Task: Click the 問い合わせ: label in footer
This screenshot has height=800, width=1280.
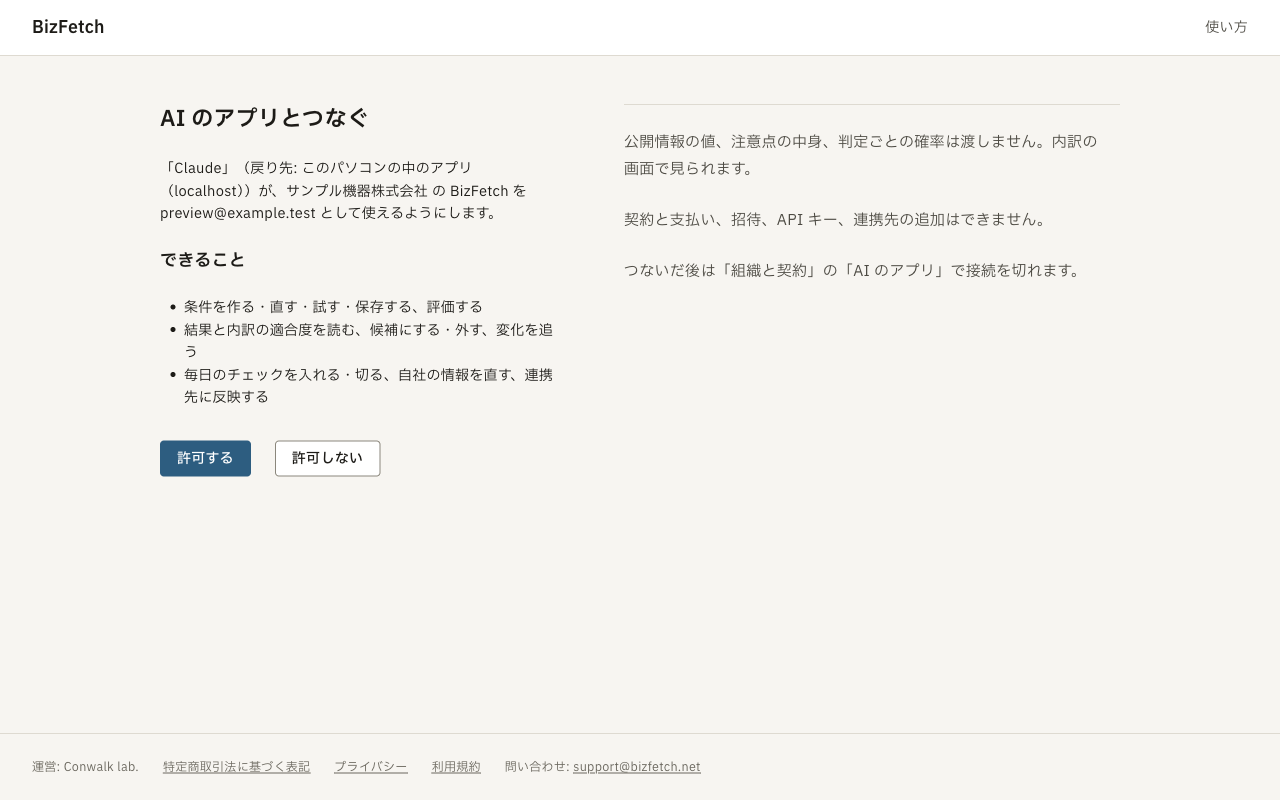Action: (x=537, y=767)
